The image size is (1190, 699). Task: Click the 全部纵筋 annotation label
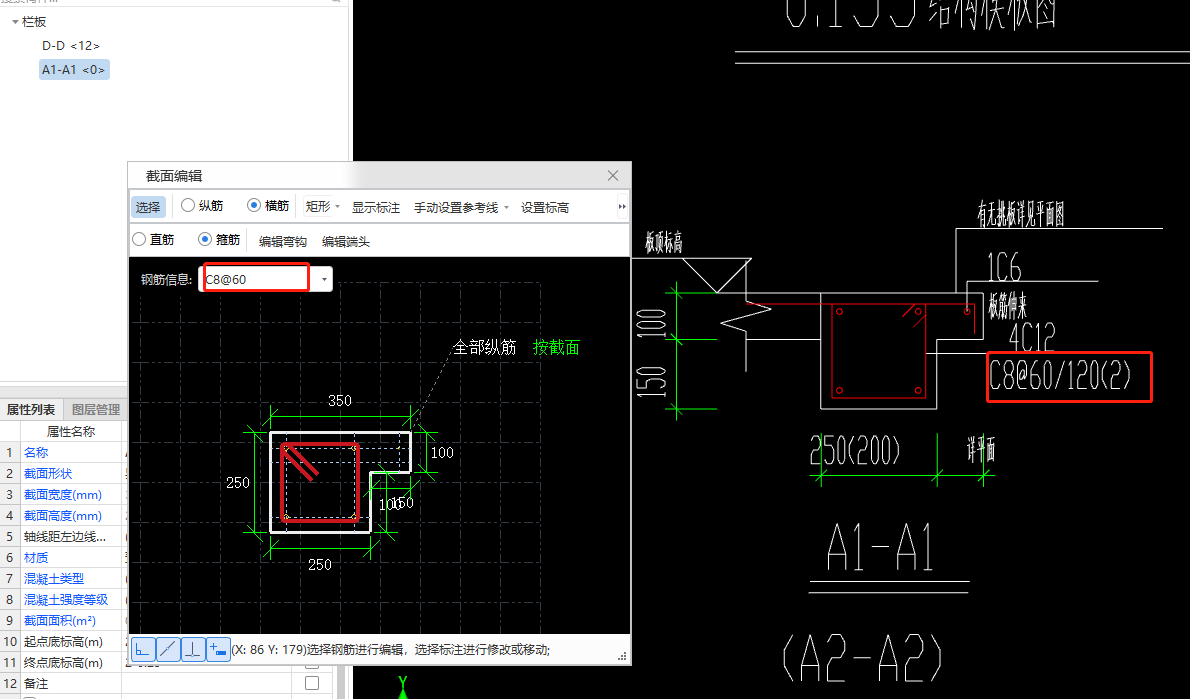(x=484, y=348)
